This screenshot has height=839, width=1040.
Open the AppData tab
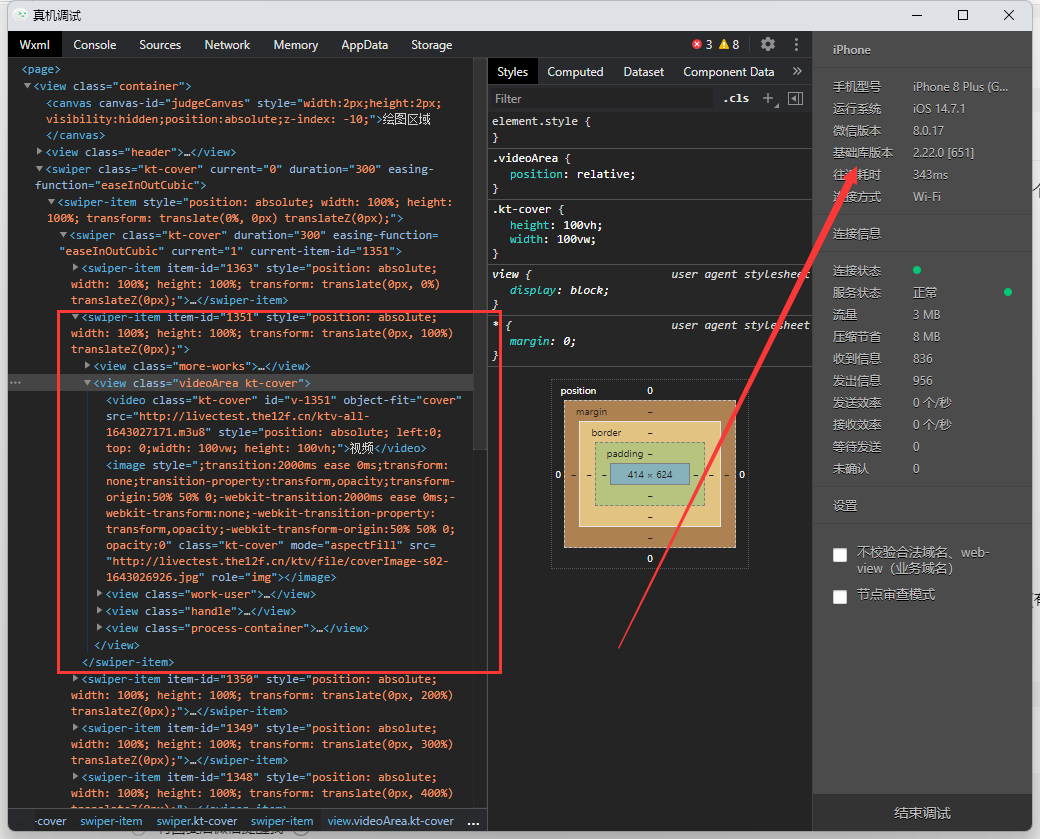(x=365, y=44)
